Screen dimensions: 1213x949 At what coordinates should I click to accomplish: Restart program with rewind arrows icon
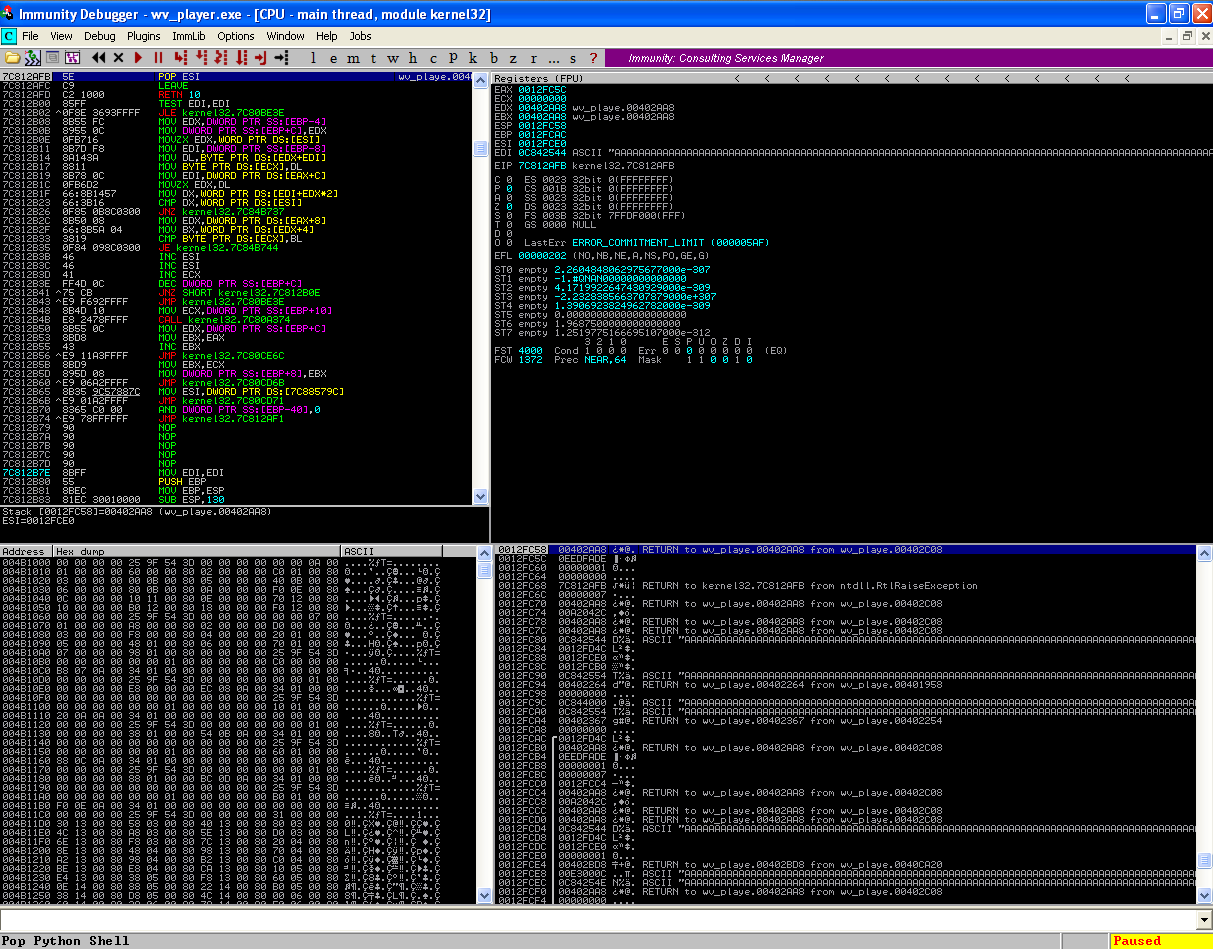(99, 58)
